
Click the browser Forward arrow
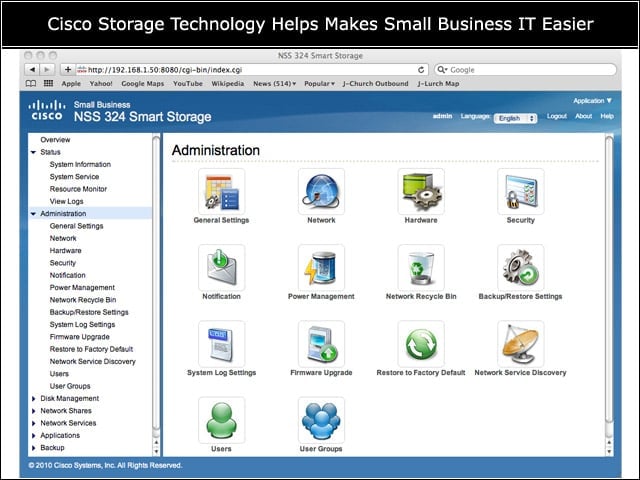(x=47, y=70)
